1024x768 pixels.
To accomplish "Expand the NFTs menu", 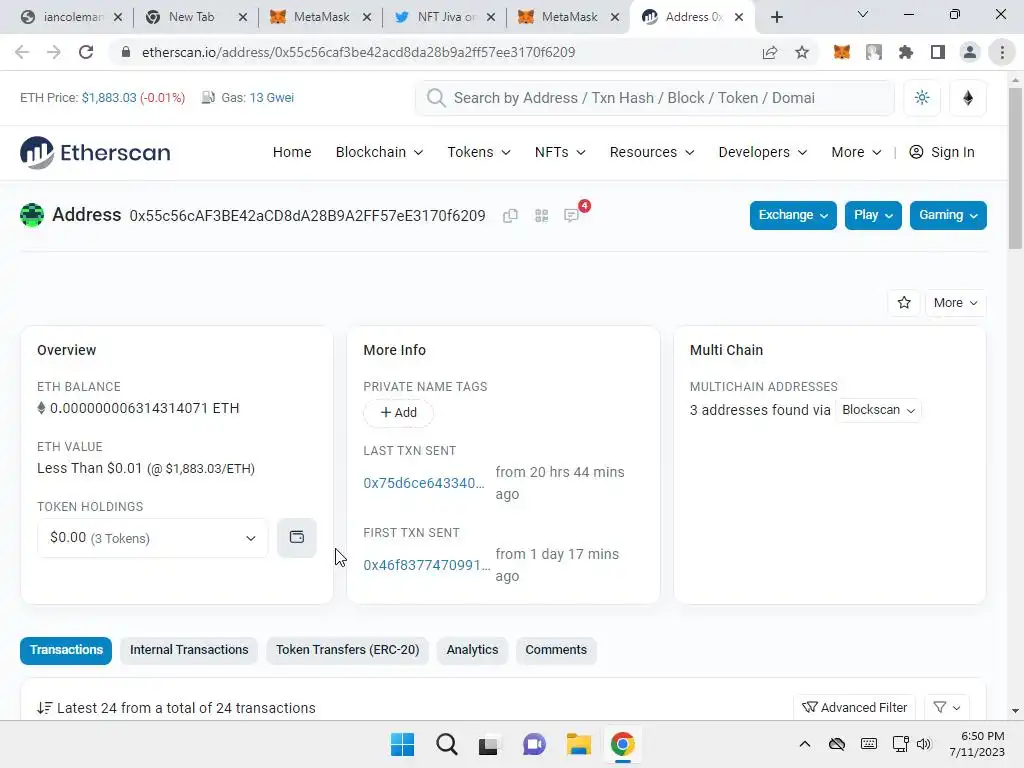I will pos(560,152).
